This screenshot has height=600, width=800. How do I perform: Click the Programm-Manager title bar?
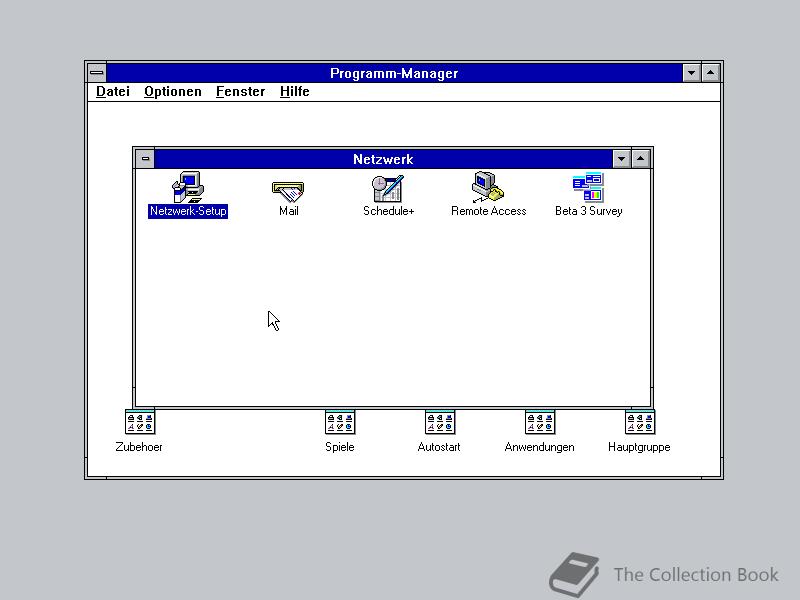click(x=394, y=73)
